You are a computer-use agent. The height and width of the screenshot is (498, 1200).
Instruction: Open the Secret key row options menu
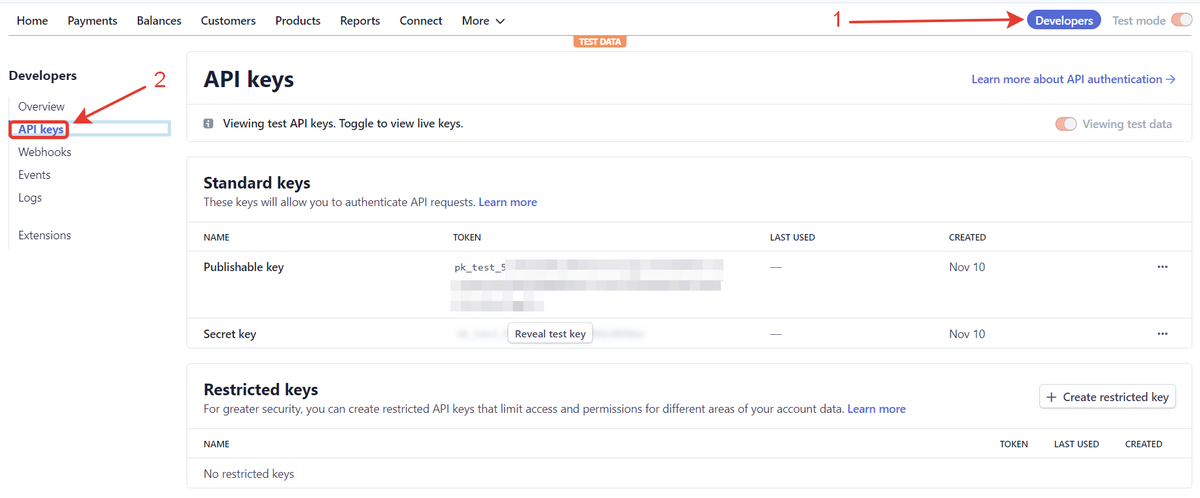(x=1162, y=333)
